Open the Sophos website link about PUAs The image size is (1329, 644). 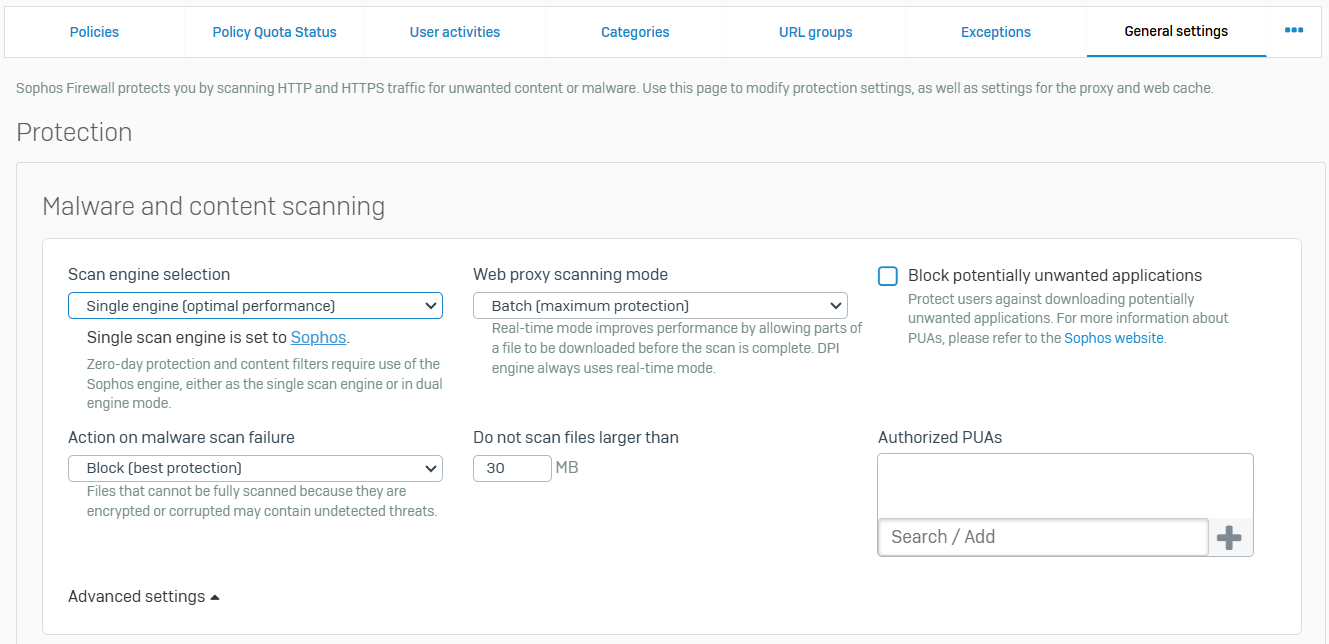[x=1113, y=338]
